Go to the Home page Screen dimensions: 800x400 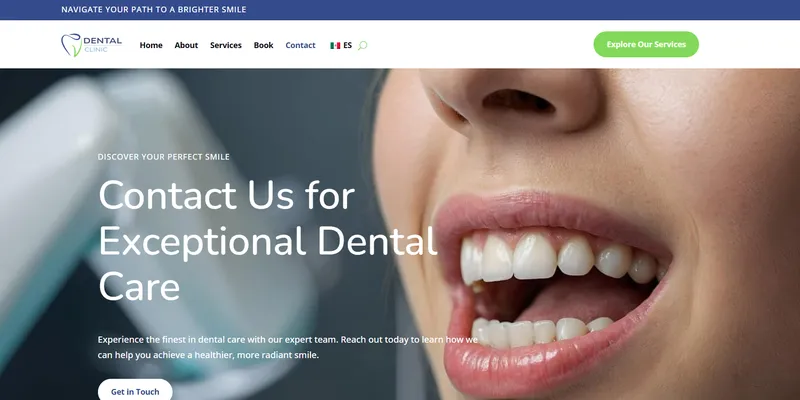pyautogui.click(x=151, y=45)
